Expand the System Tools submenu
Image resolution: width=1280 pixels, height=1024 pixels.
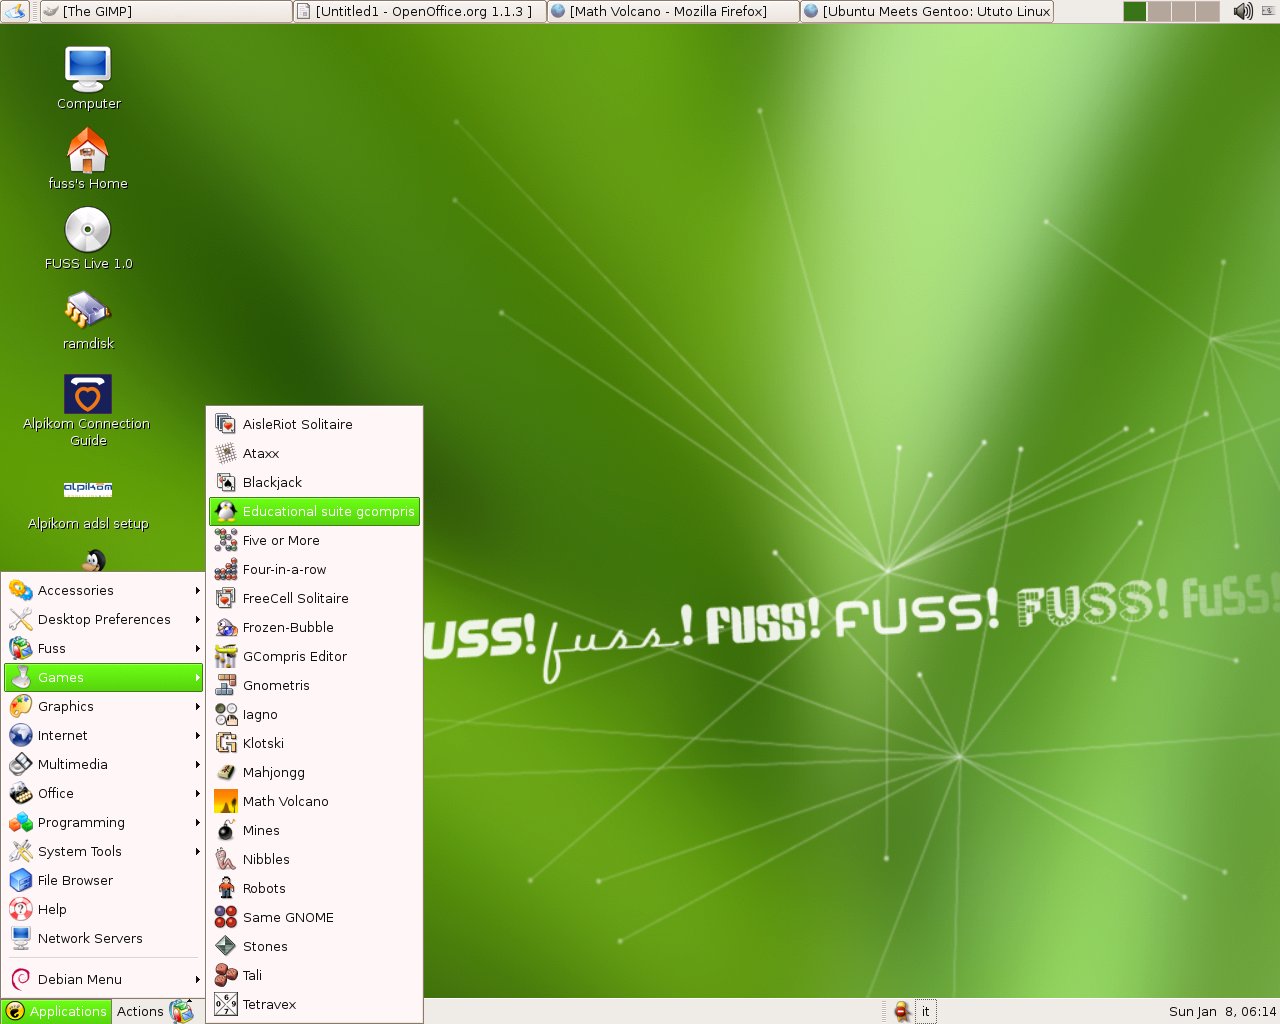click(104, 851)
